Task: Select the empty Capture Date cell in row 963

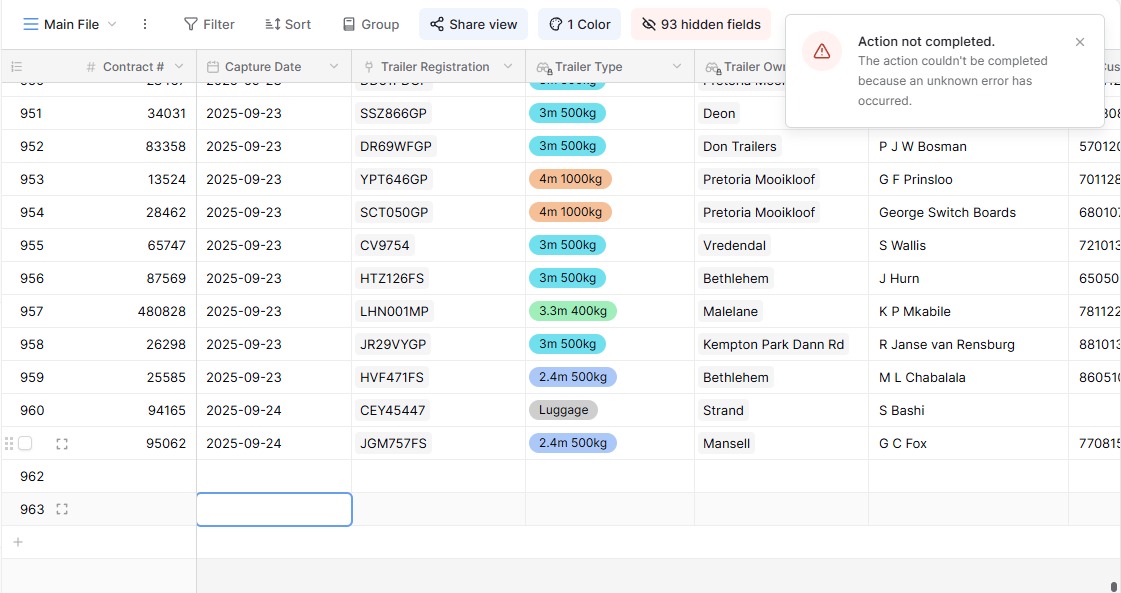Action: (x=274, y=509)
